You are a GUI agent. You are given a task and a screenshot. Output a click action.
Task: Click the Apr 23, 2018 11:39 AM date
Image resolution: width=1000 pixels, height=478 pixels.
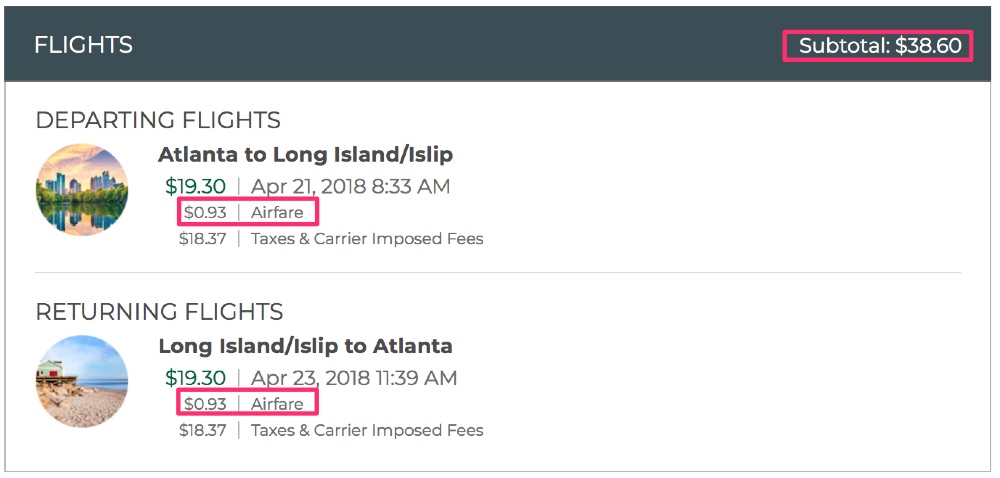tap(354, 378)
